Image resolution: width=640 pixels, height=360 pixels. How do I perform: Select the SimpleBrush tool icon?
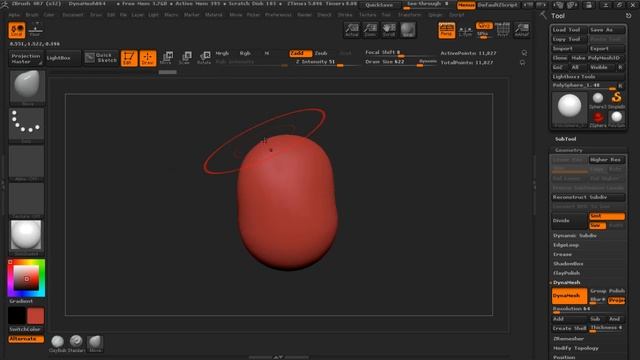click(616, 99)
